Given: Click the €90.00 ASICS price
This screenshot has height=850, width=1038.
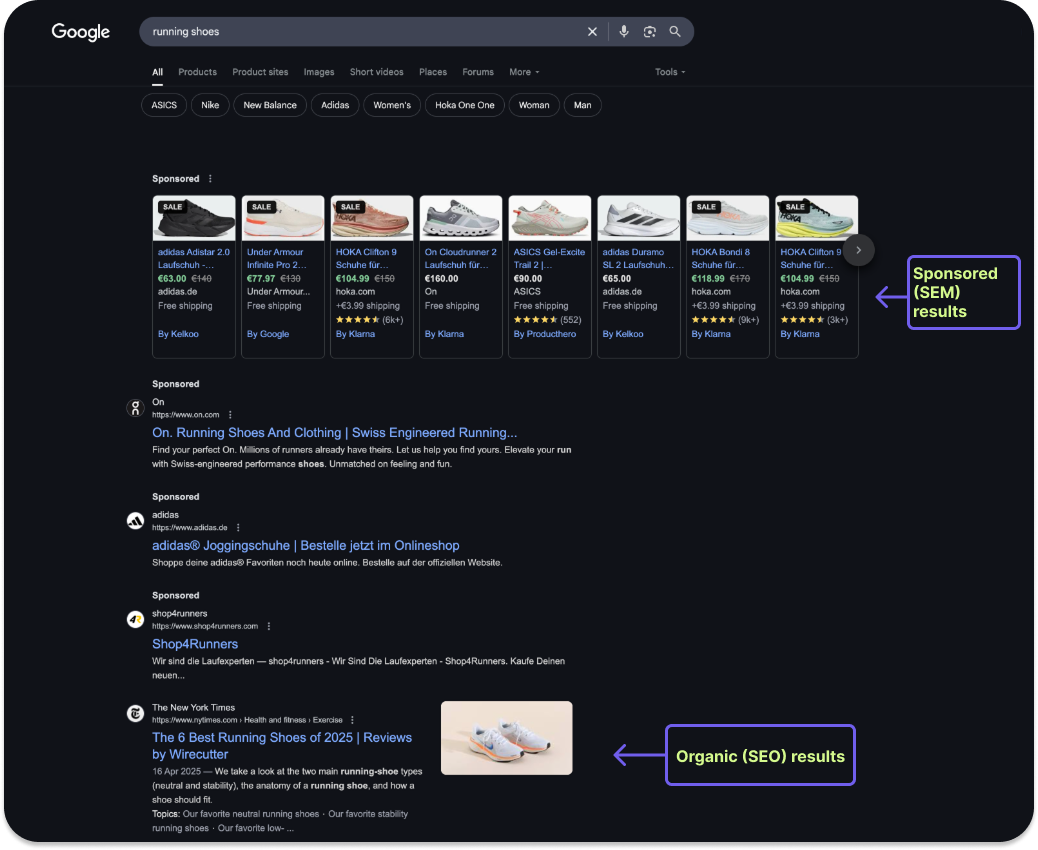Looking at the screenshot, I should (528, 279).
